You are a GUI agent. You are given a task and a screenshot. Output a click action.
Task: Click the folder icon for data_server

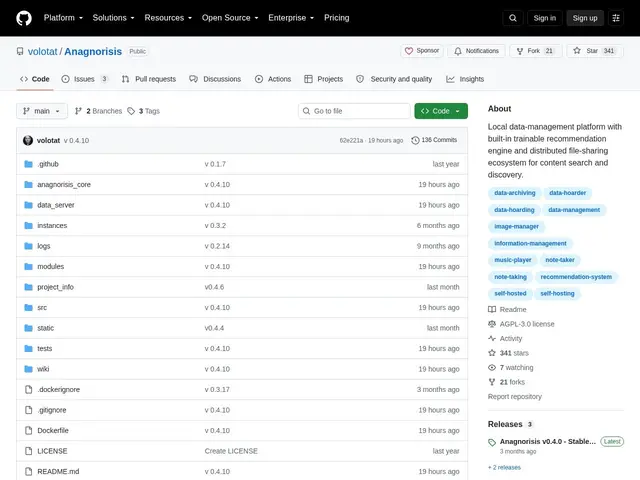point(28,205)
